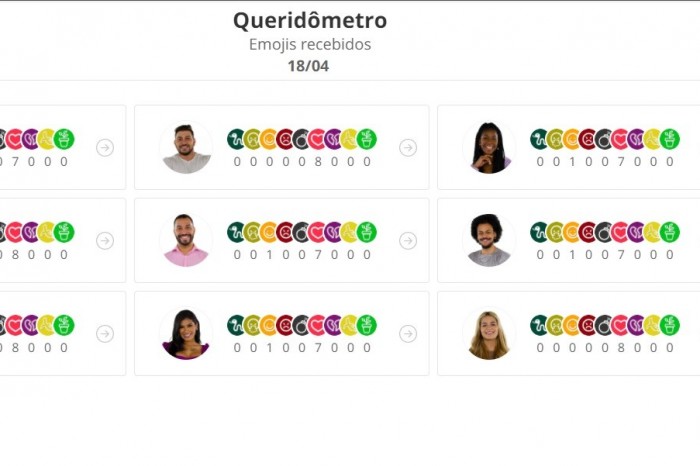Click the Queridômetro heading
This screenshot has width=700, height=466.
(x=310, y=21)
